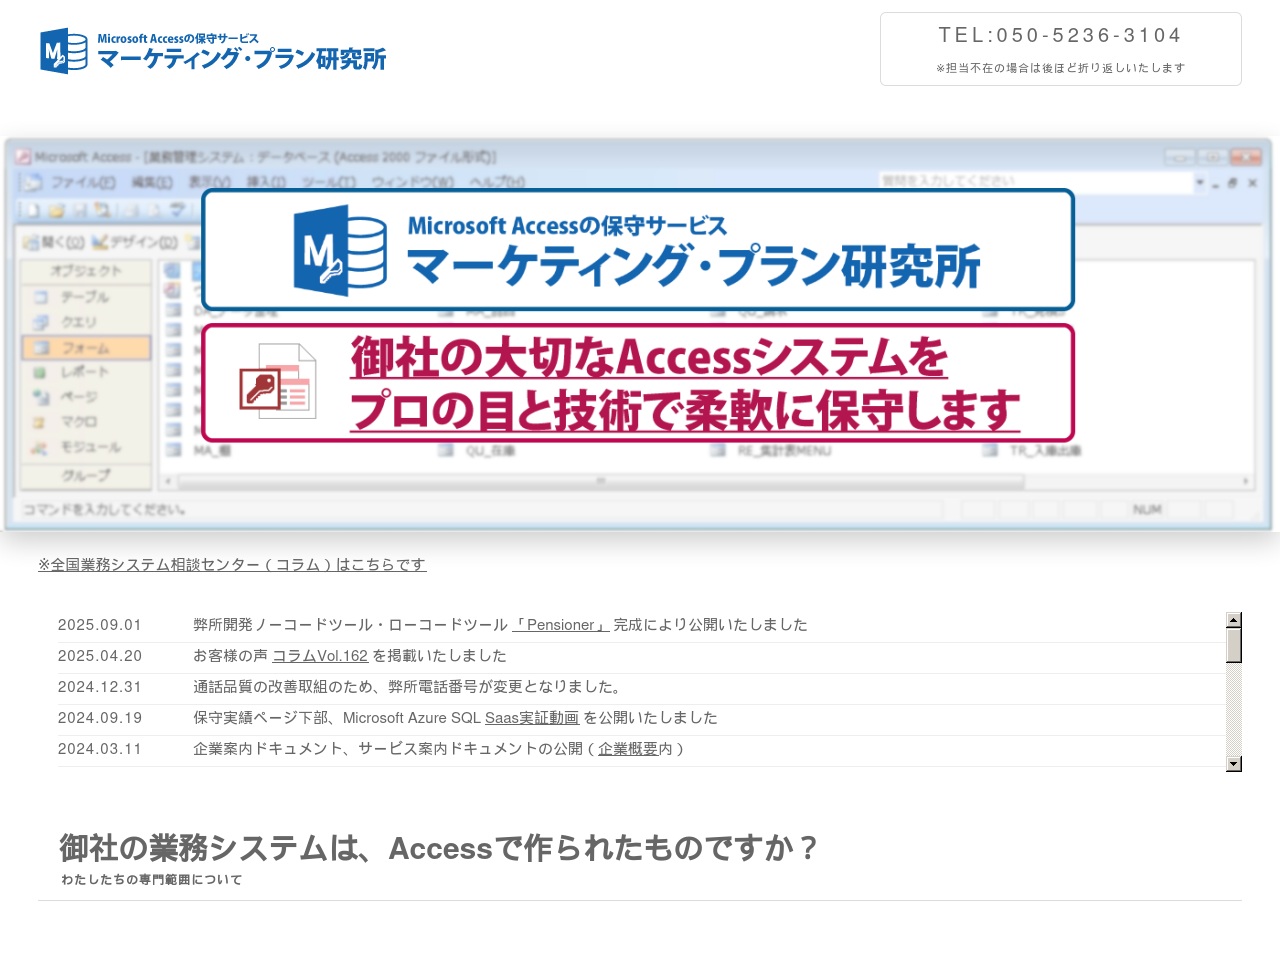Open the コラムVol.162 link
Viewport: 1280px width, 960px height.
pos(320,656)
